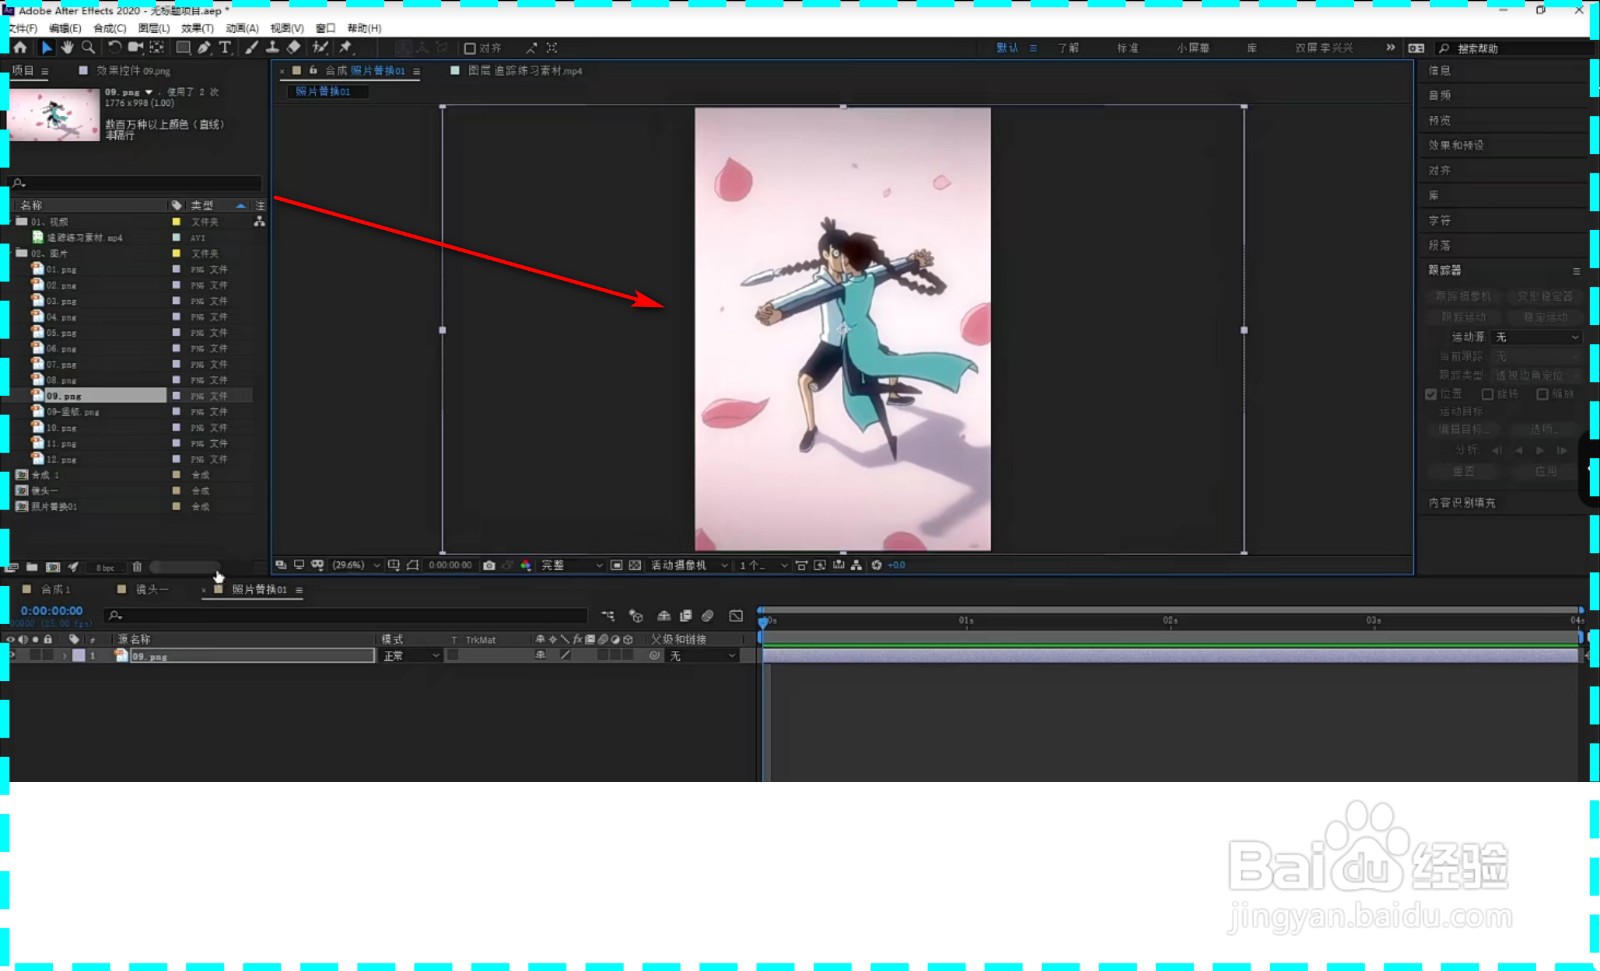Delete selected project item with trash icon
Image resolution: width=1600 pixels, height=971 pixels.
point(138,567)
